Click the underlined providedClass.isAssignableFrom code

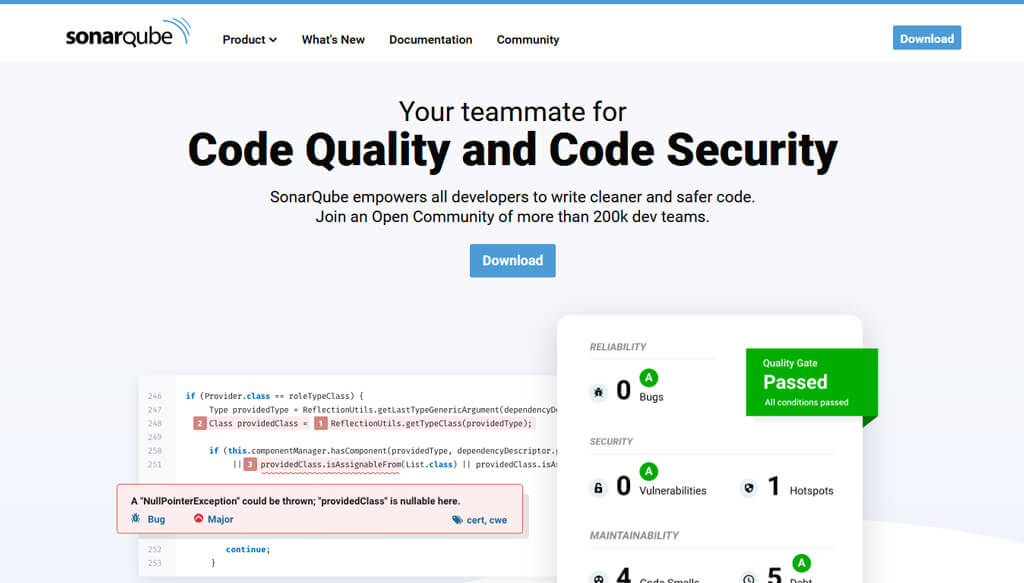pos(330,464)
